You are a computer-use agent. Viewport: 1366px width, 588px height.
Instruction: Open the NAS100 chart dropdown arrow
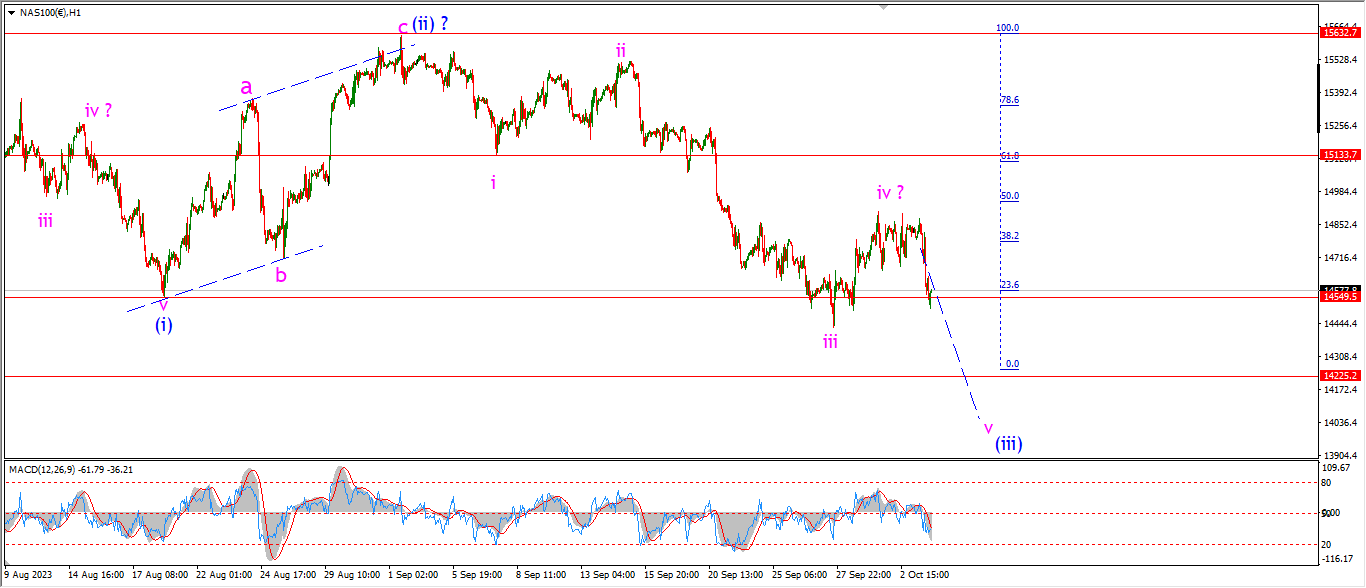tap(11, 13)
